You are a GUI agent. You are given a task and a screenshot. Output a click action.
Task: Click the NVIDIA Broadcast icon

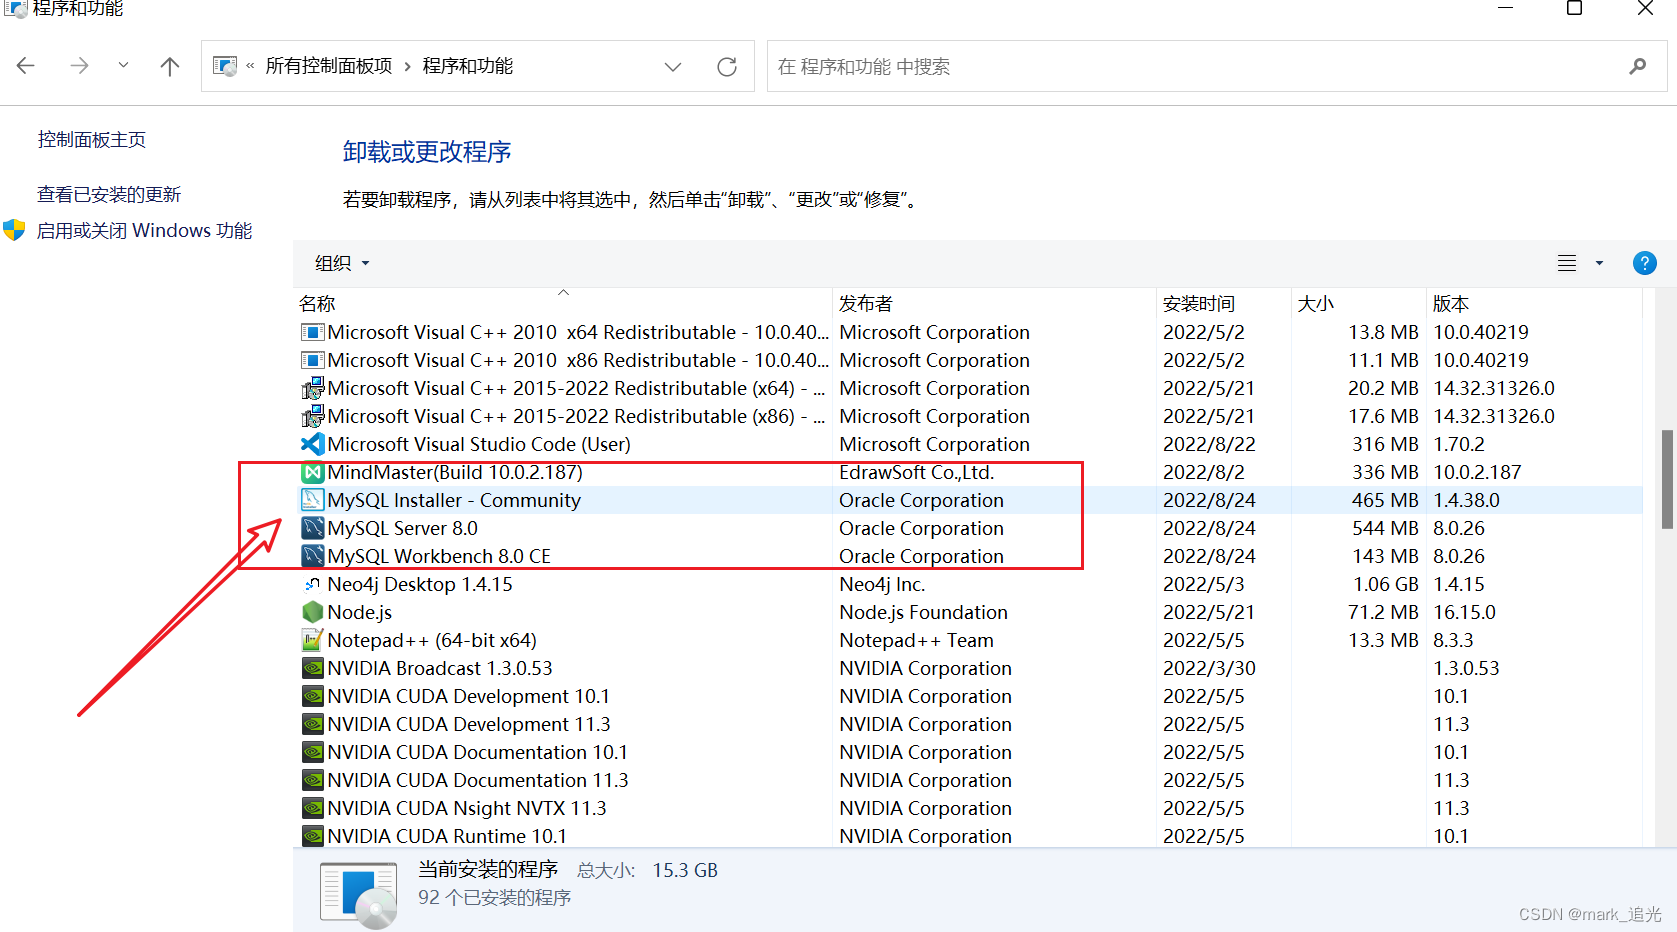pos(313,668)
